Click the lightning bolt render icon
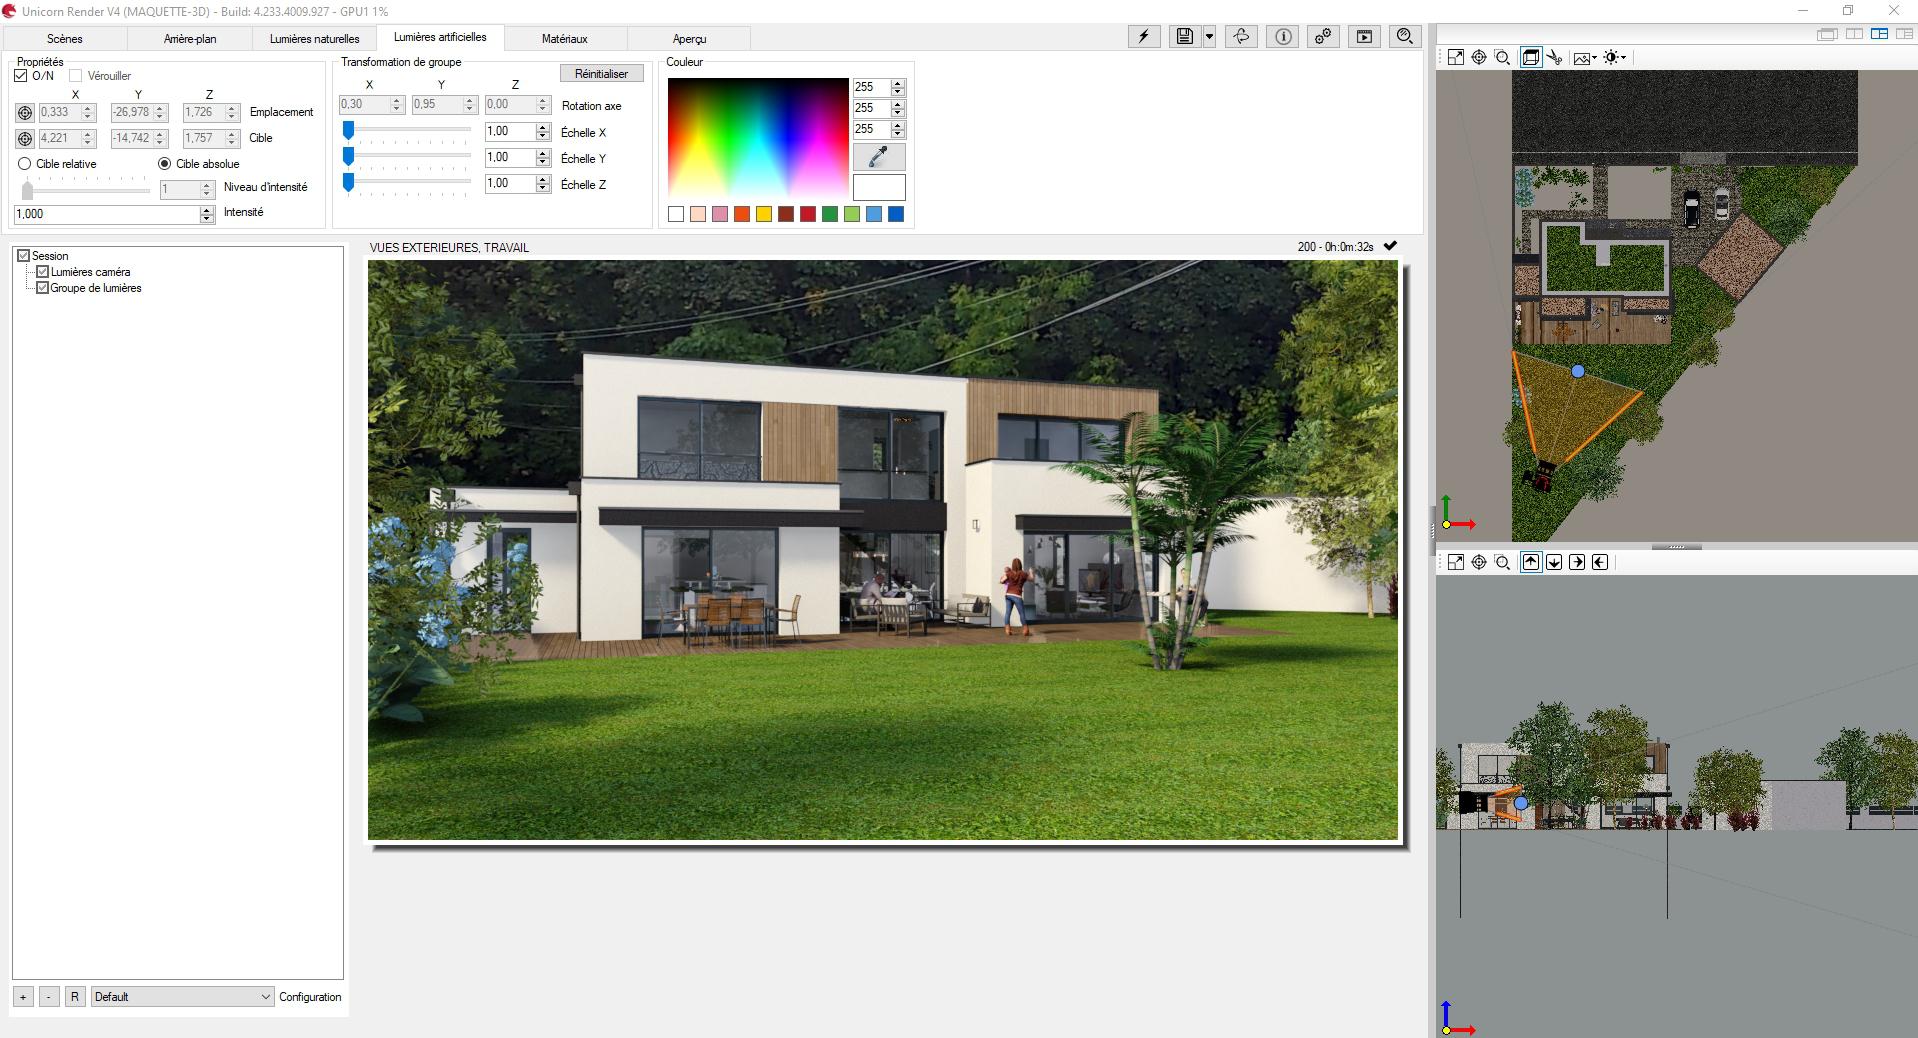This screenshot has height=1038, width=1918. click(x=1143, y=37)
